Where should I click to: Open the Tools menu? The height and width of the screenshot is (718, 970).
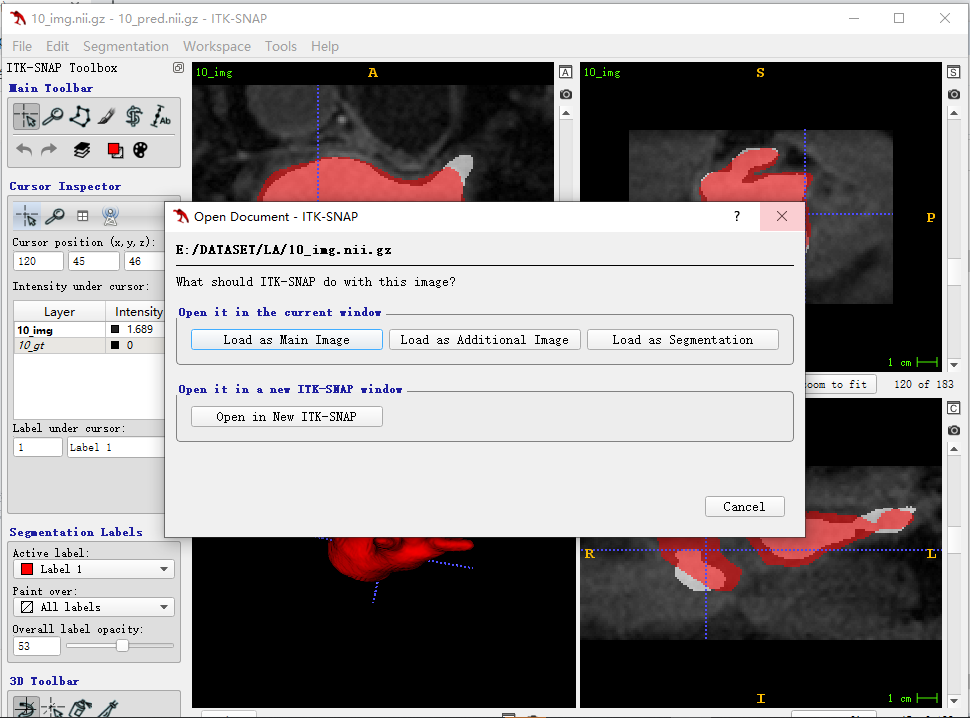pyautogui.click(x=281, y=46)
